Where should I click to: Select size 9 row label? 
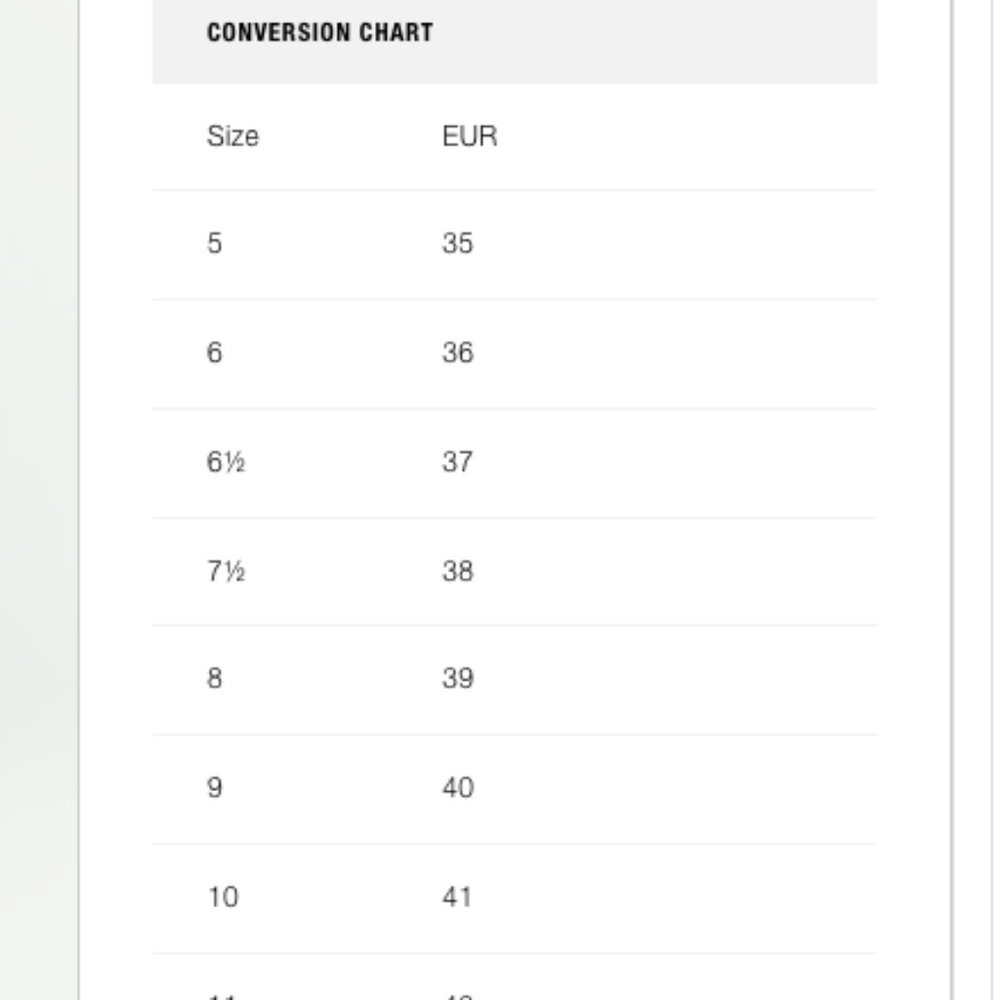coord(214,788)
